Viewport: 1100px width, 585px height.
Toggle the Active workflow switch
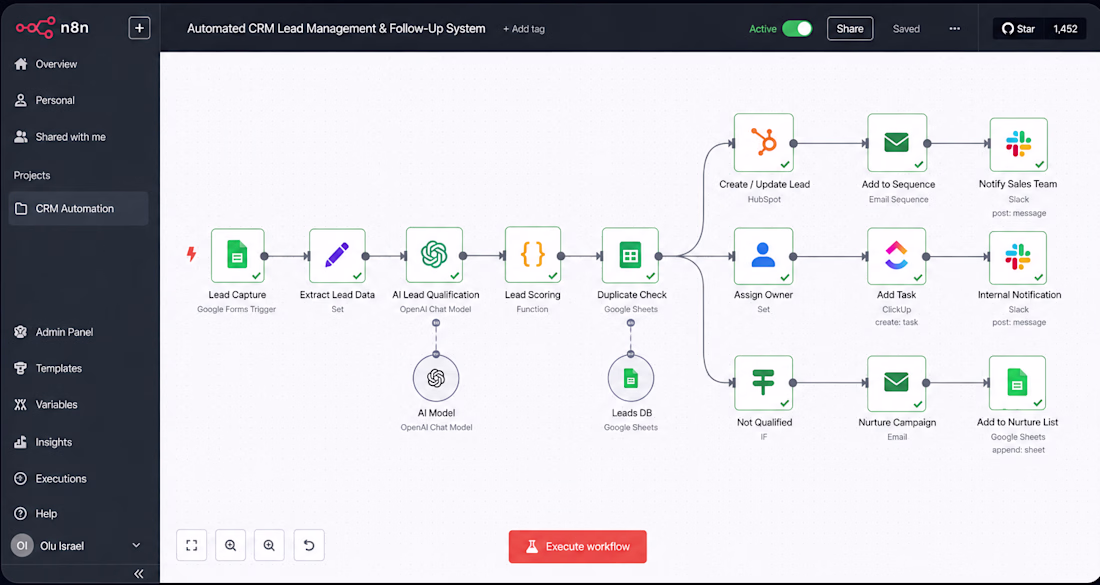click(x=797, y=29)
